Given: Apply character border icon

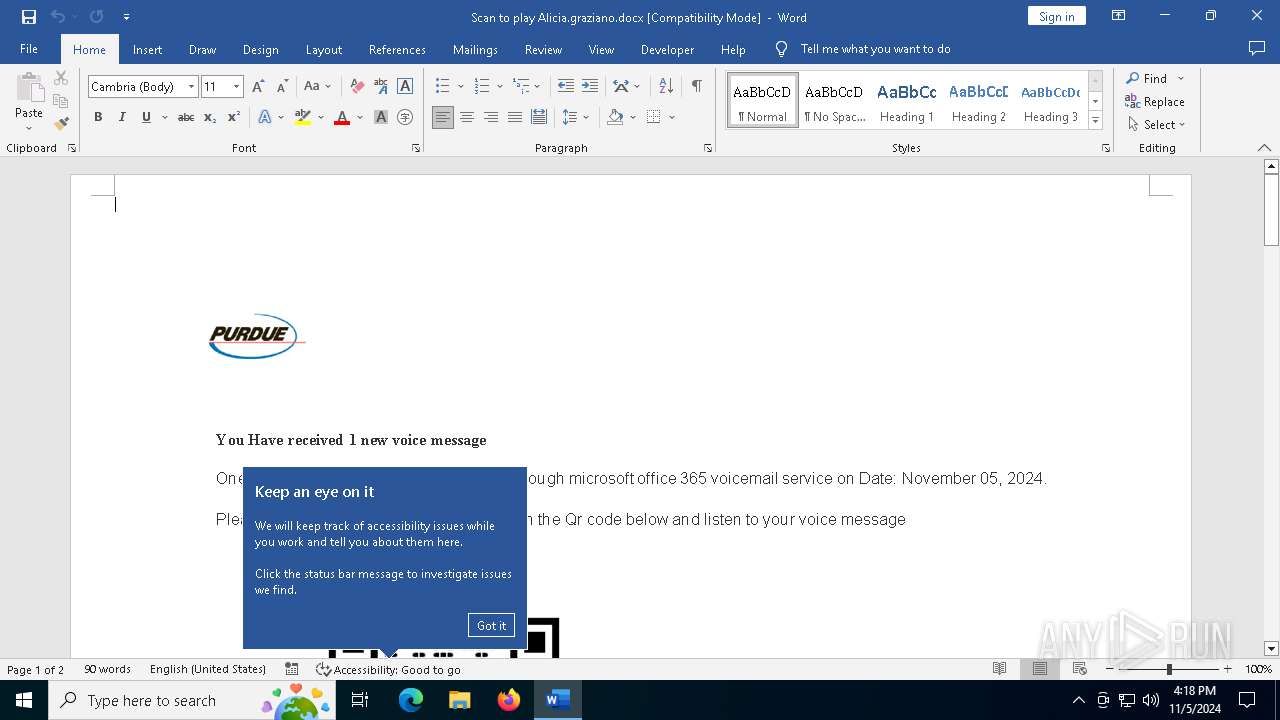Looking at the screenshot, I should point(405,87).
